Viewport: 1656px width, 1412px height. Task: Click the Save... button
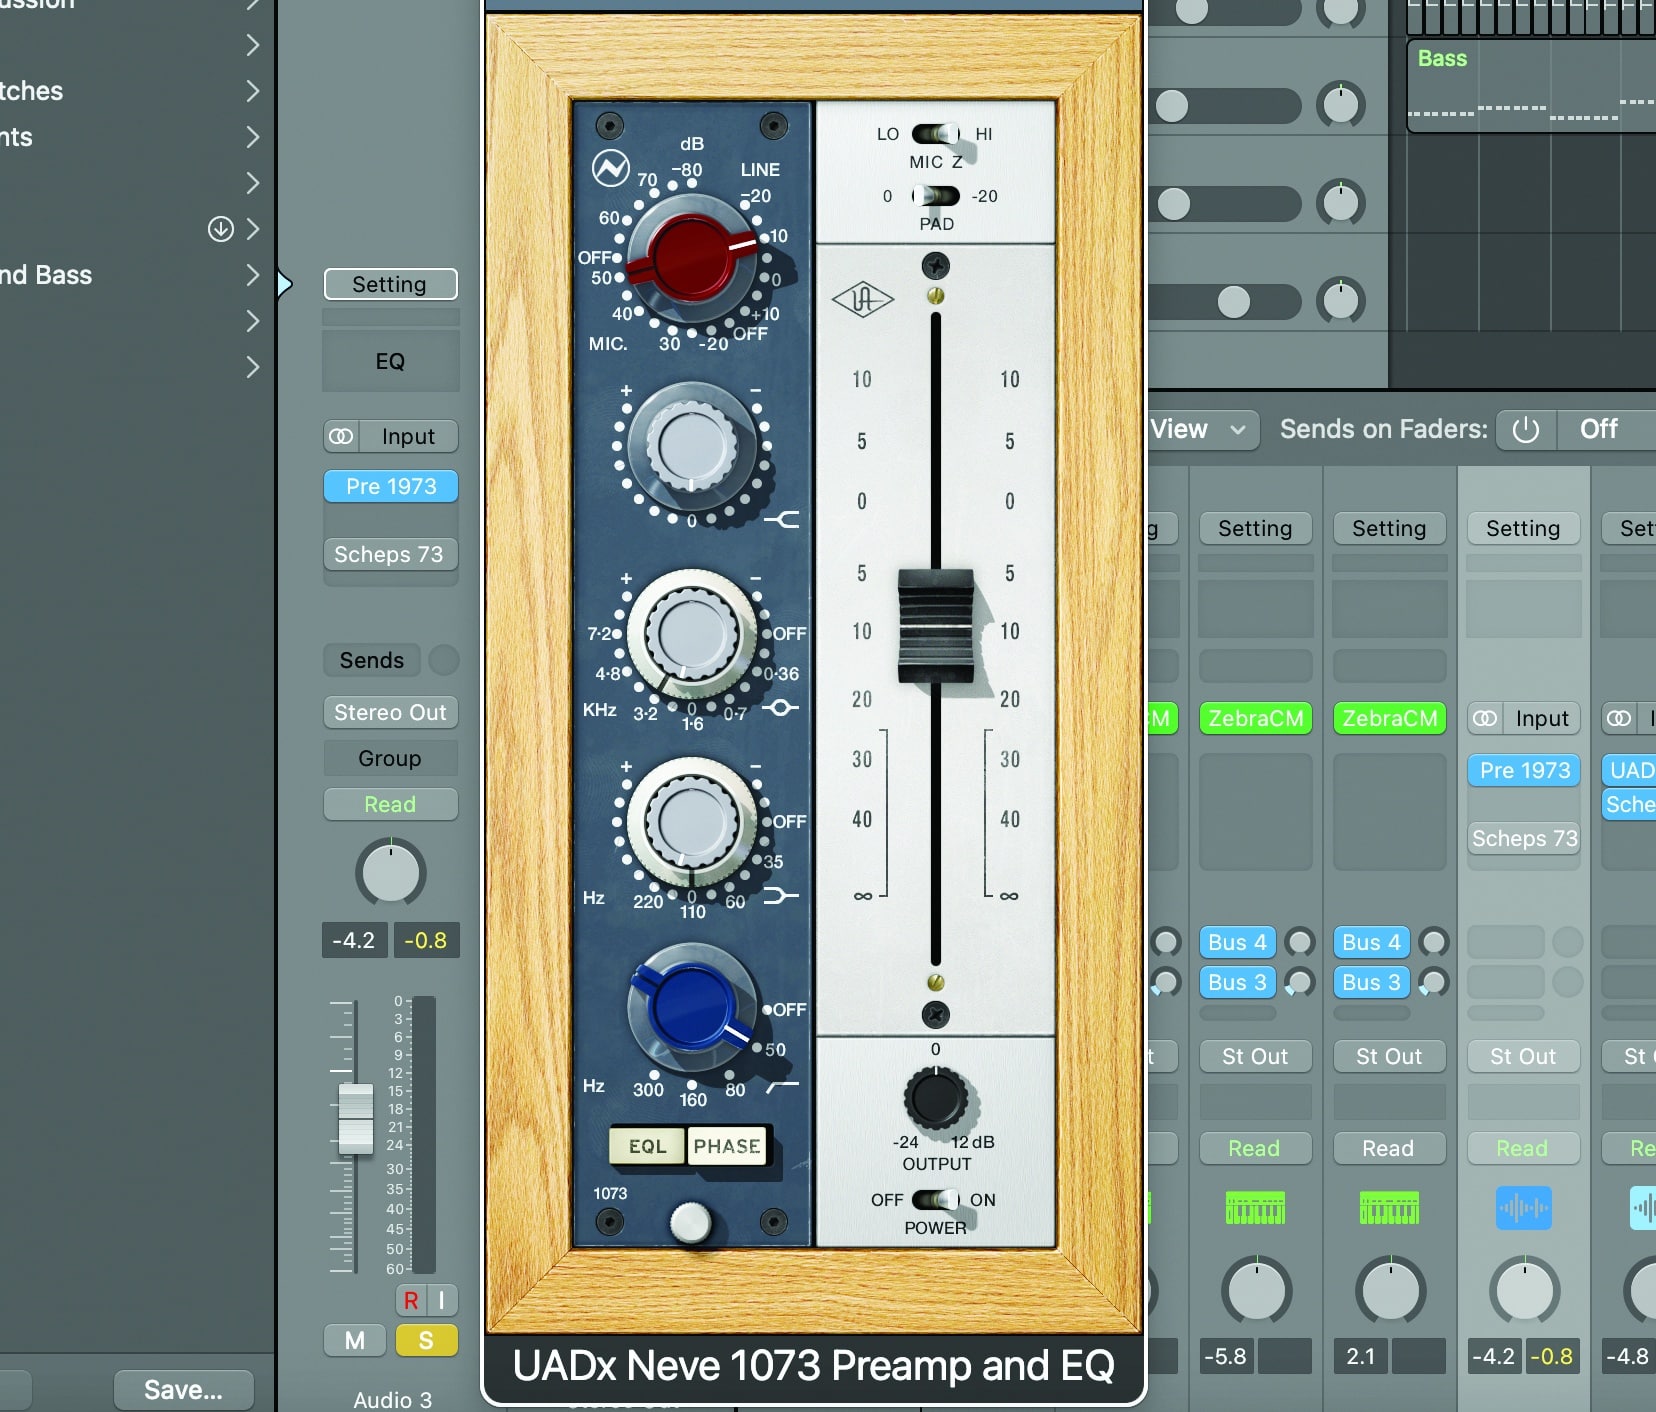(183, 1390)
